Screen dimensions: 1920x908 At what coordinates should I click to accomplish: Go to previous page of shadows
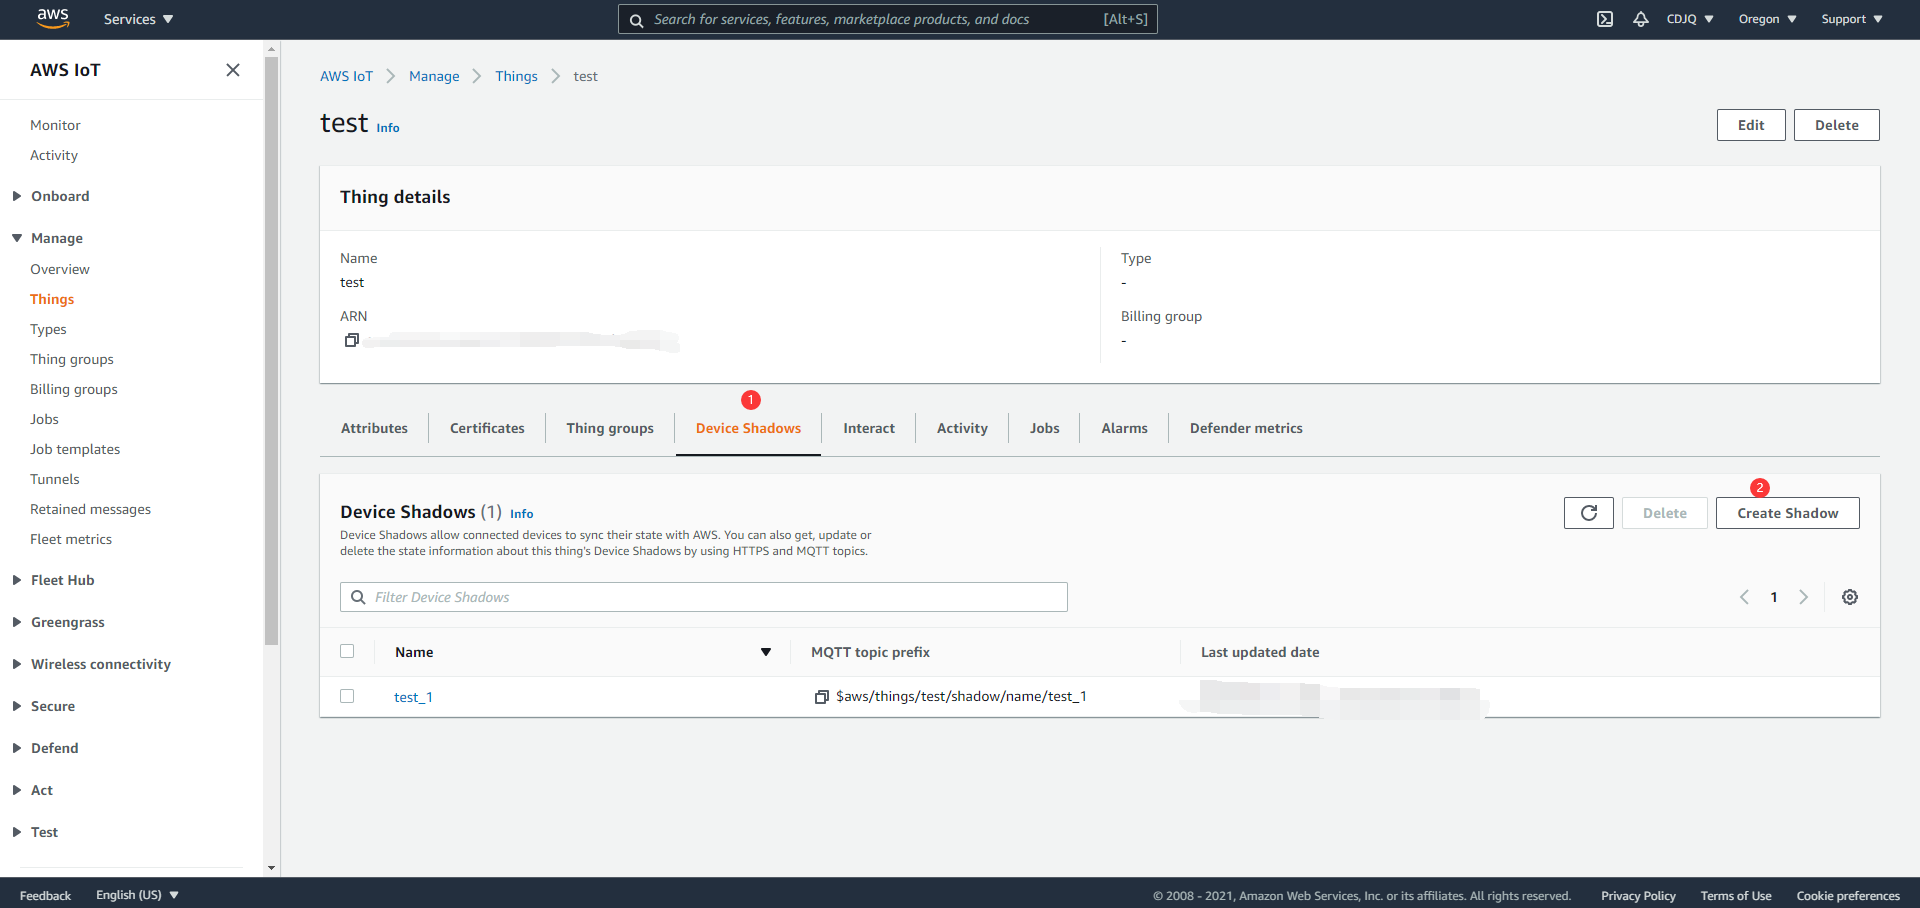pyautogui.click(x=1744, y=597)
